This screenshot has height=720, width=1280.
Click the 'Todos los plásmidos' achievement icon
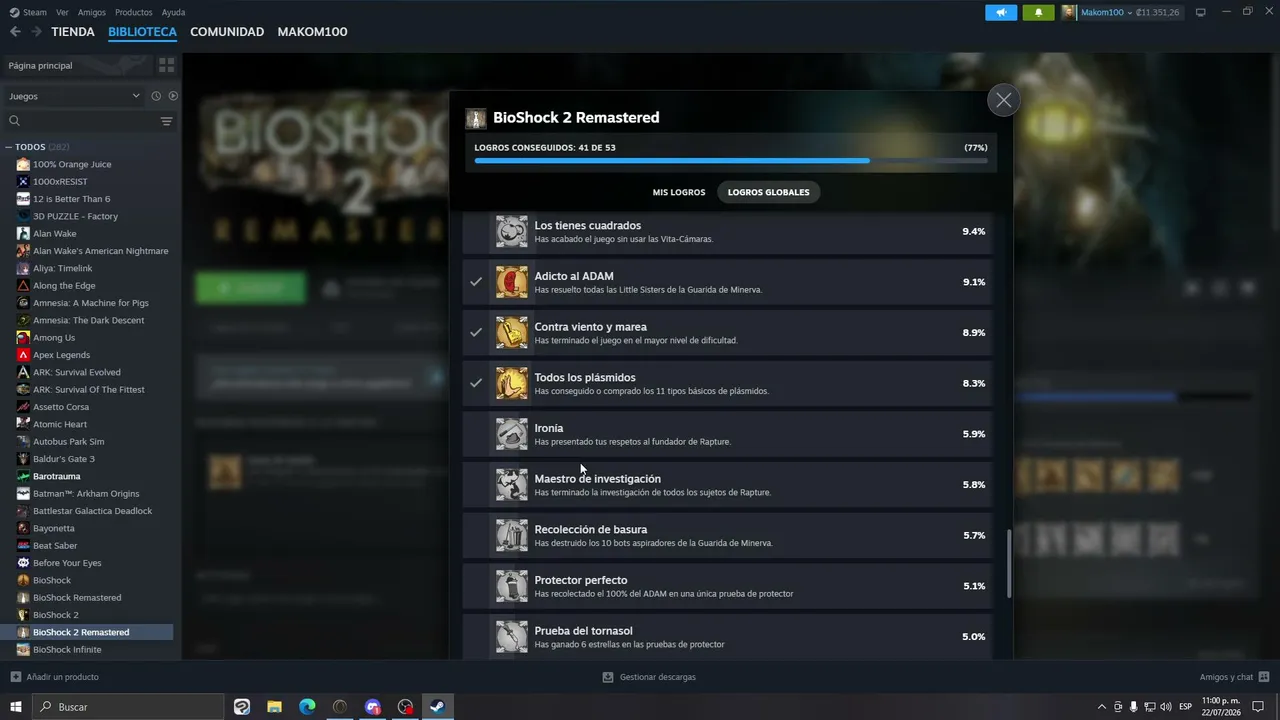pos(511,383)
